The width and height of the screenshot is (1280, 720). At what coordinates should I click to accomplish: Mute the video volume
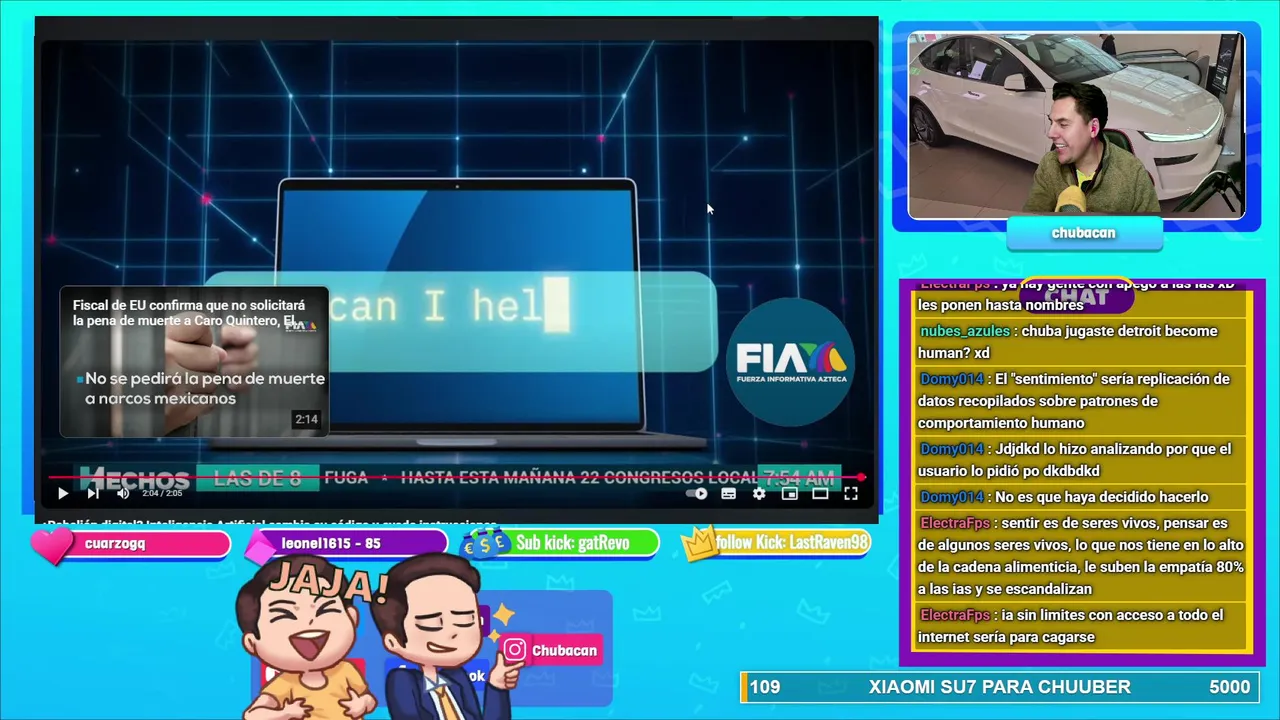point(123,493)
